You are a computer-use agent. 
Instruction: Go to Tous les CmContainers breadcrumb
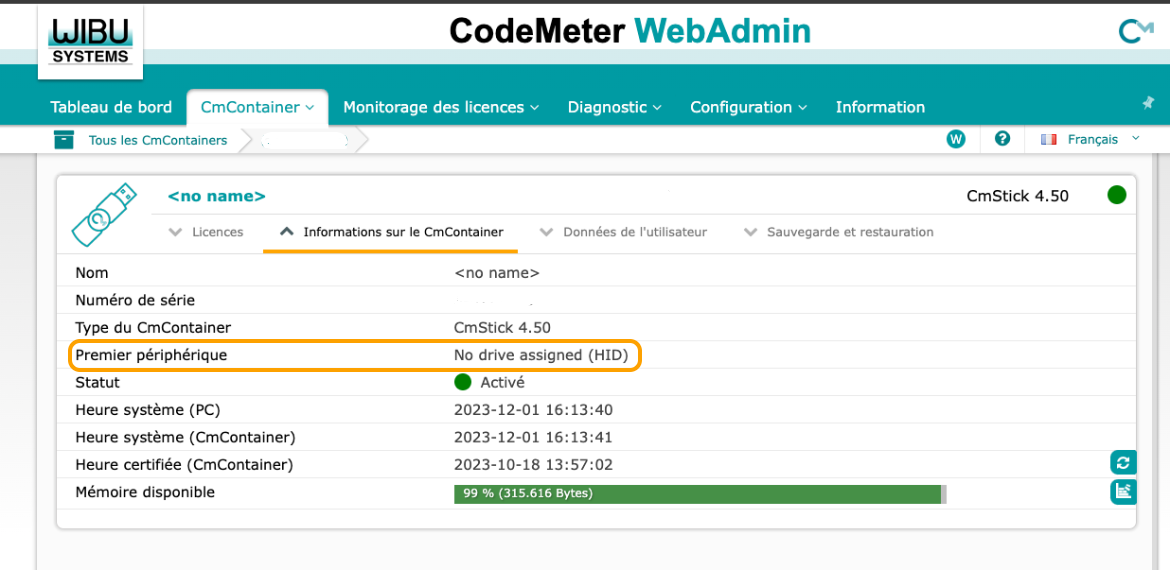click(158, 140)
